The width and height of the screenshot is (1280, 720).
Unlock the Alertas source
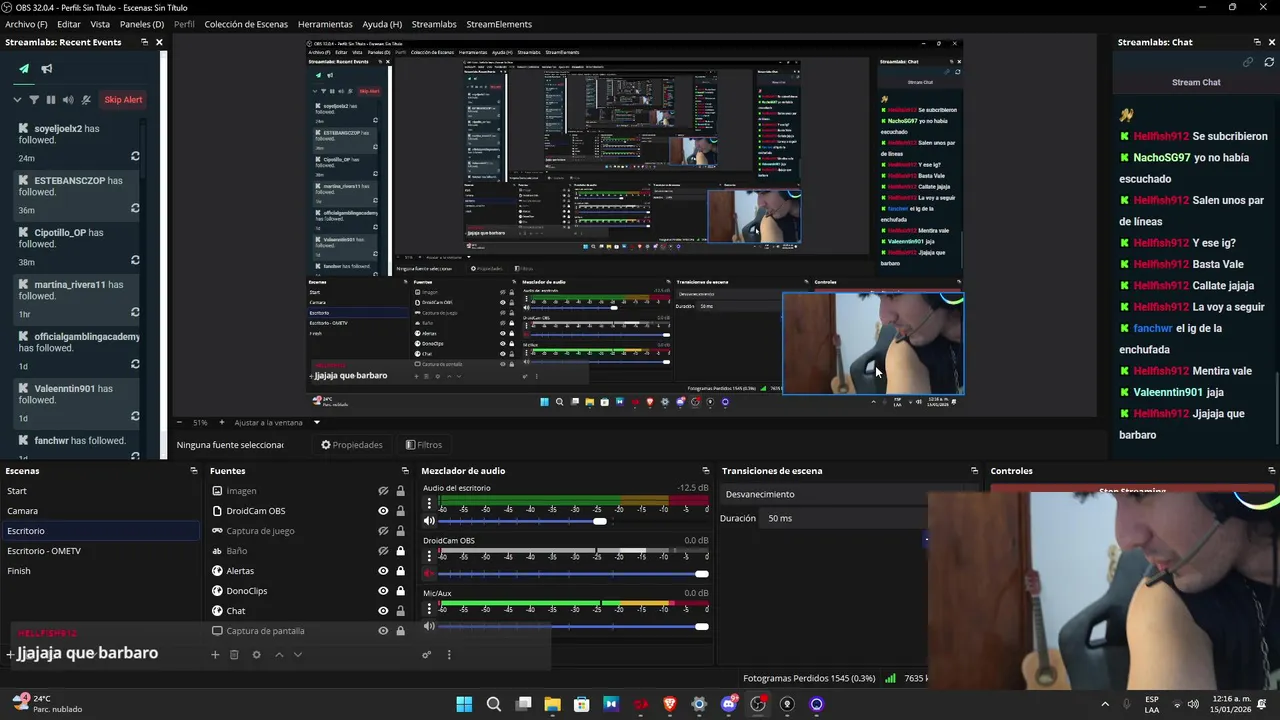(401, 571)
